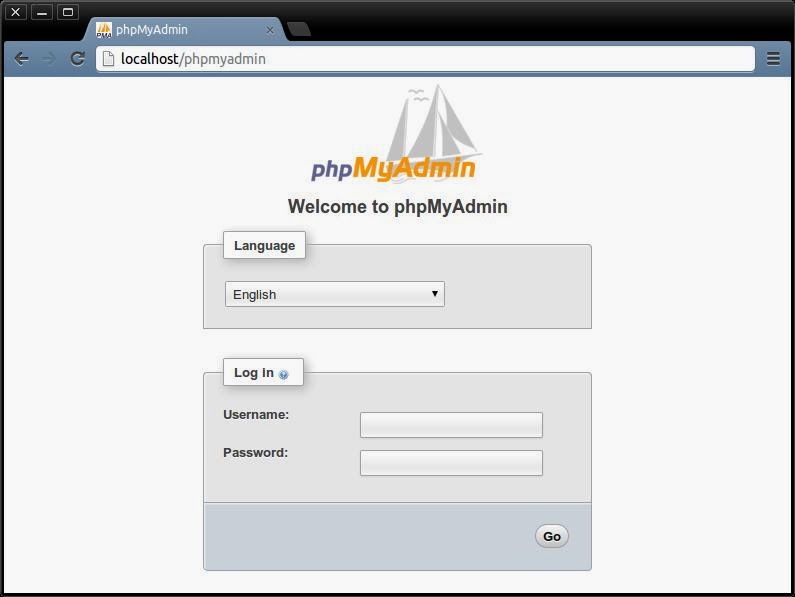The image size is (795, 597).
Task: Click the phpMyAdmin sailboat logo
Action: (394, 134)
